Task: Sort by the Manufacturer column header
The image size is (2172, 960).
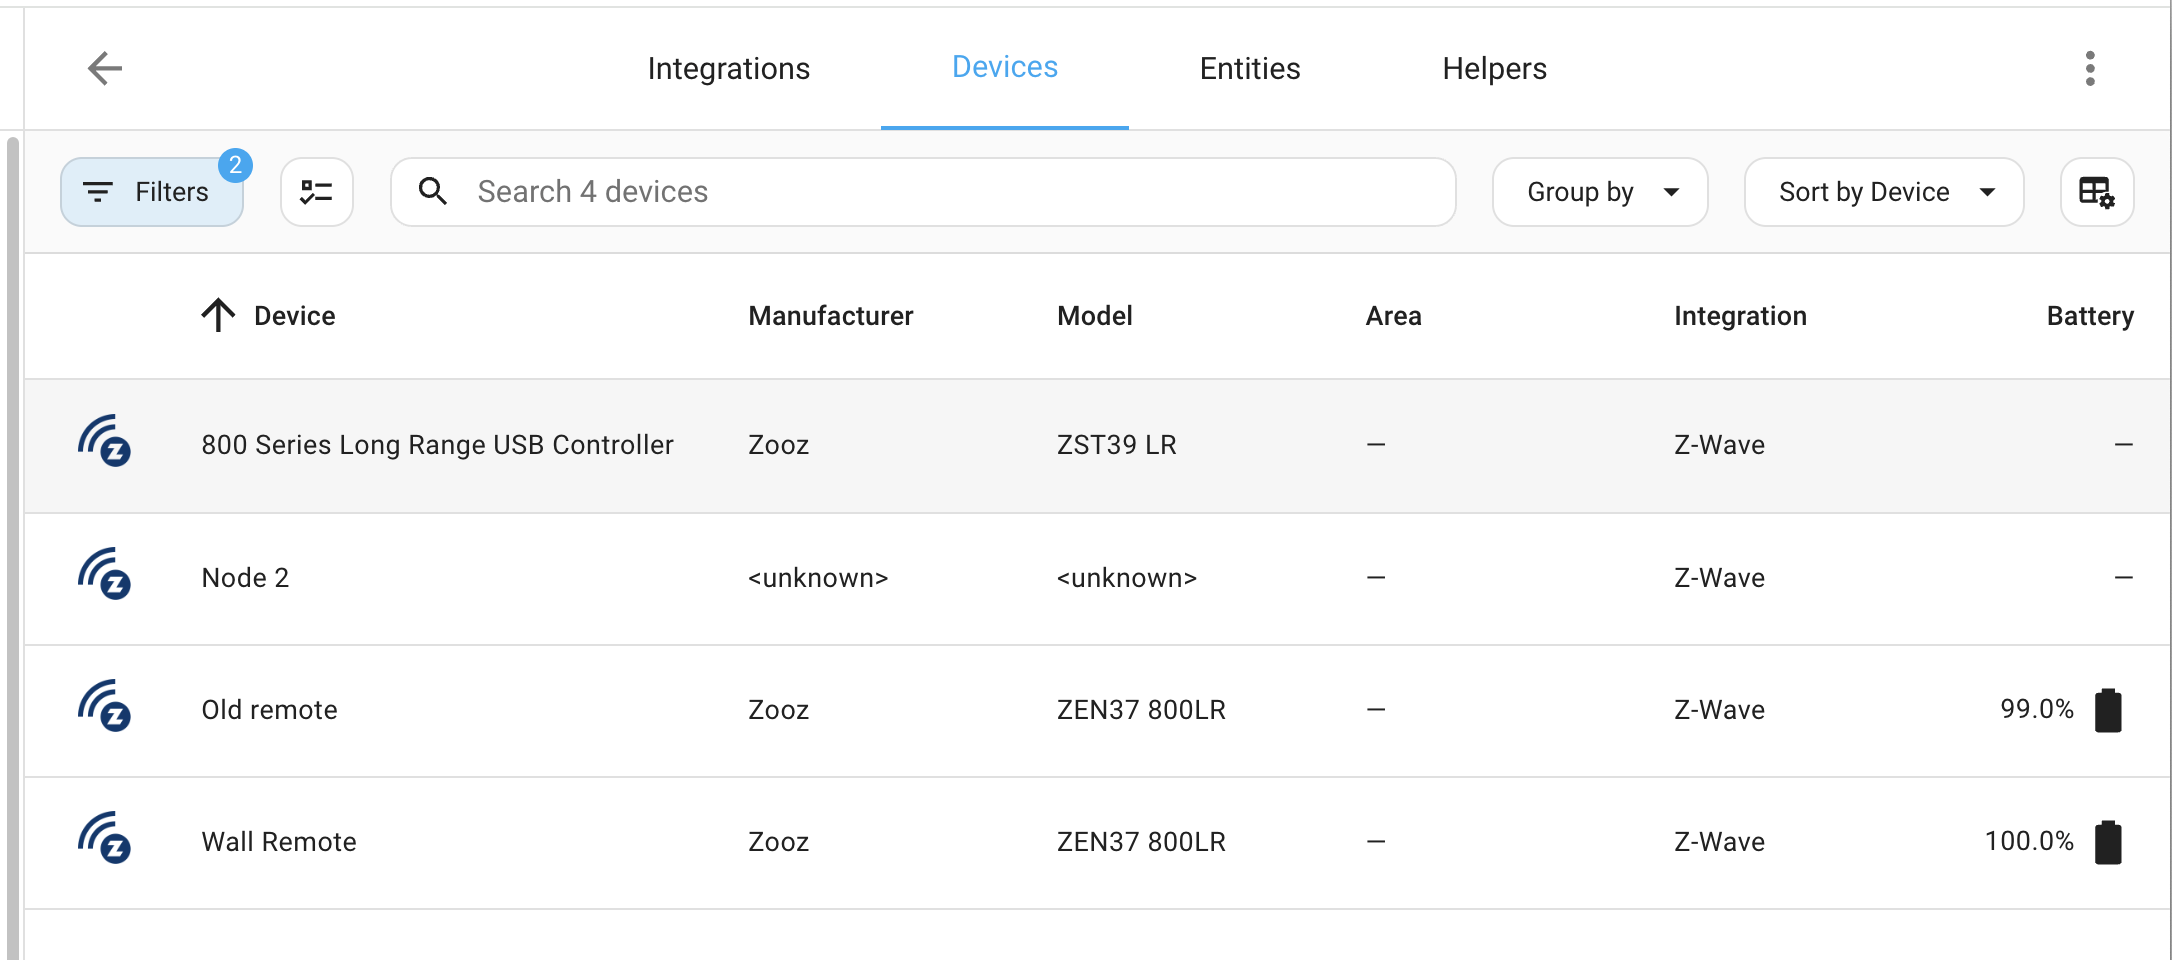Action: click(830, 316)
